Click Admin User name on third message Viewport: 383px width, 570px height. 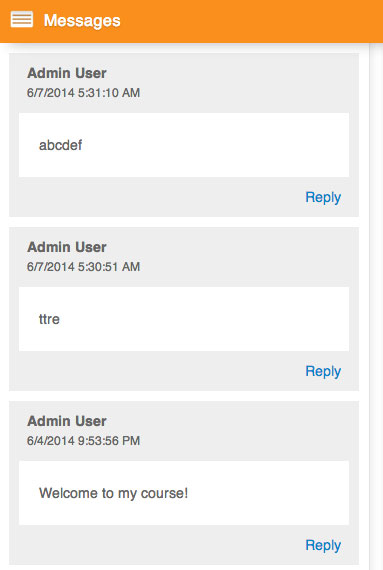67,421
